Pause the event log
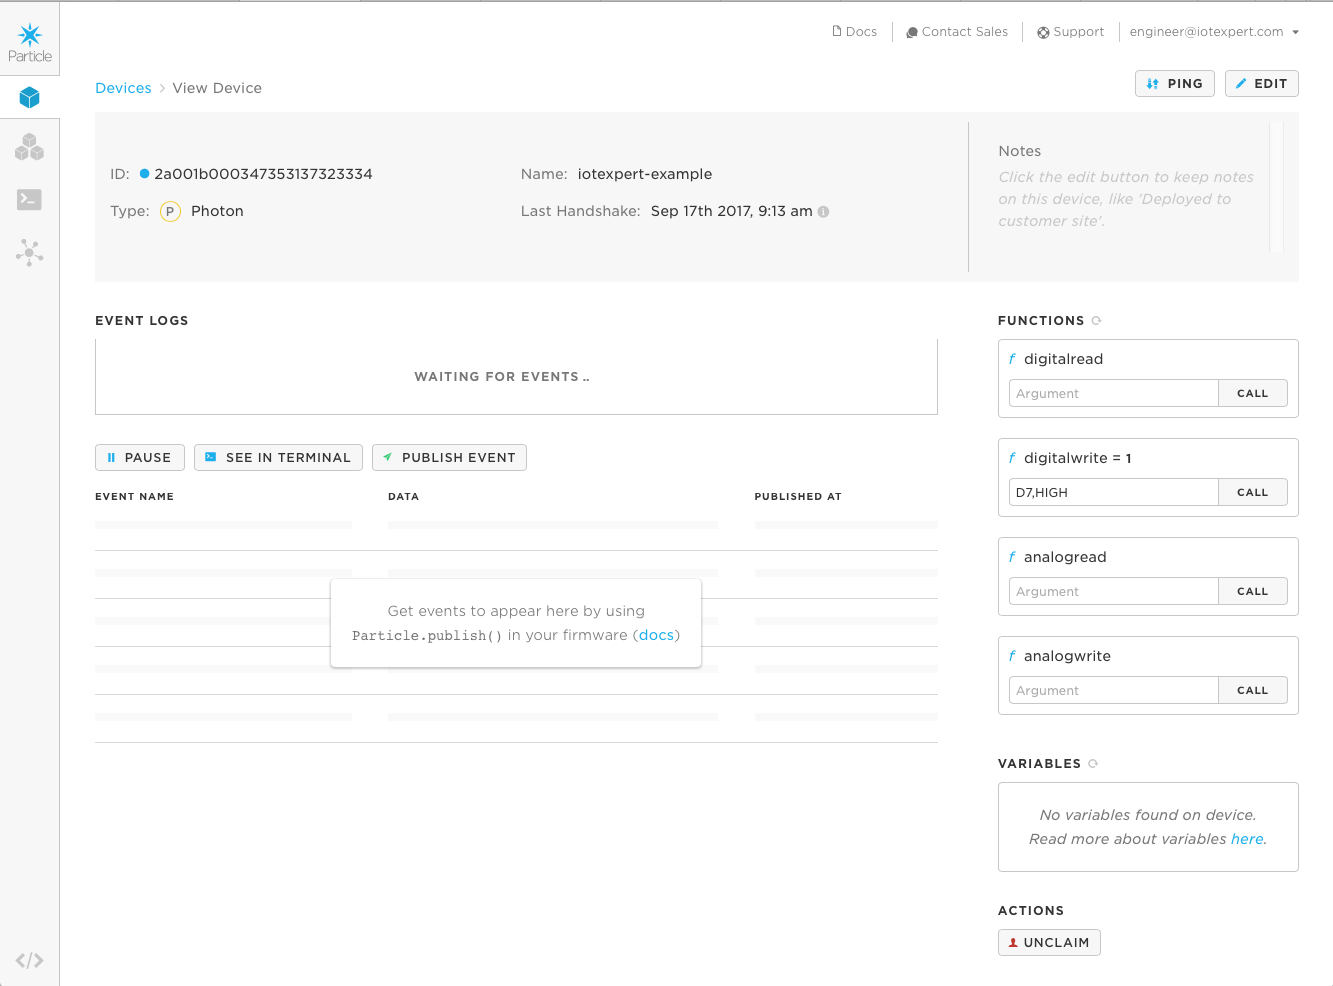Image resolution: width=1333 pixels, height=986 pixels. [140, 458]
